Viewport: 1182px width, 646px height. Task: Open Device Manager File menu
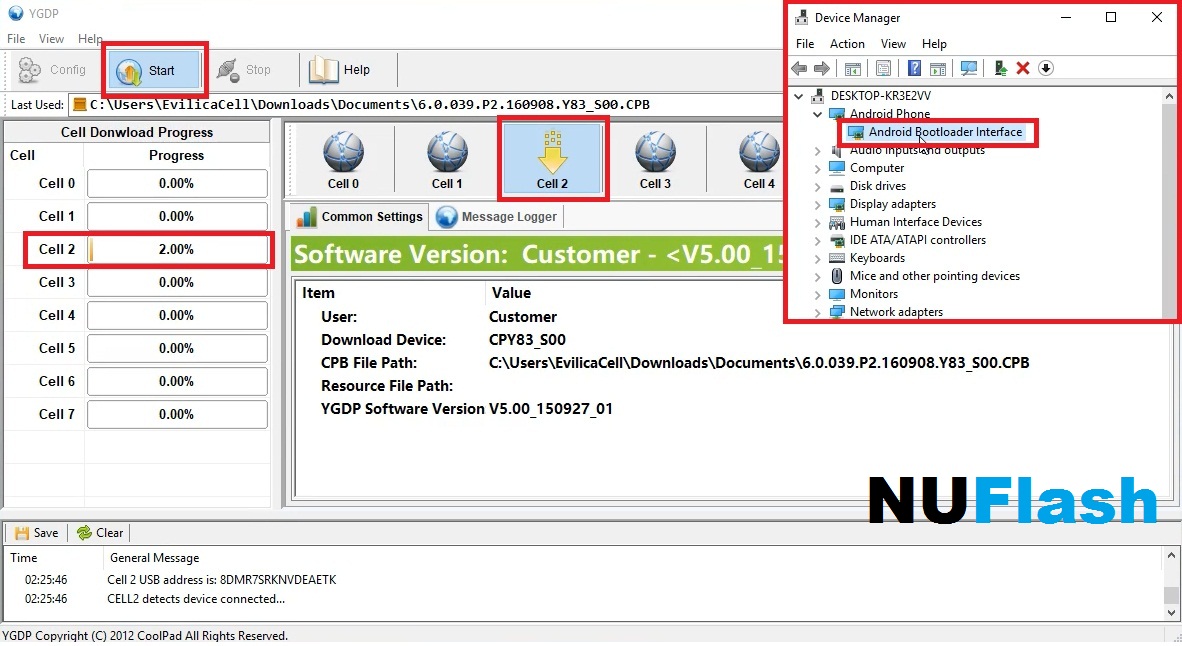(805, 44)
